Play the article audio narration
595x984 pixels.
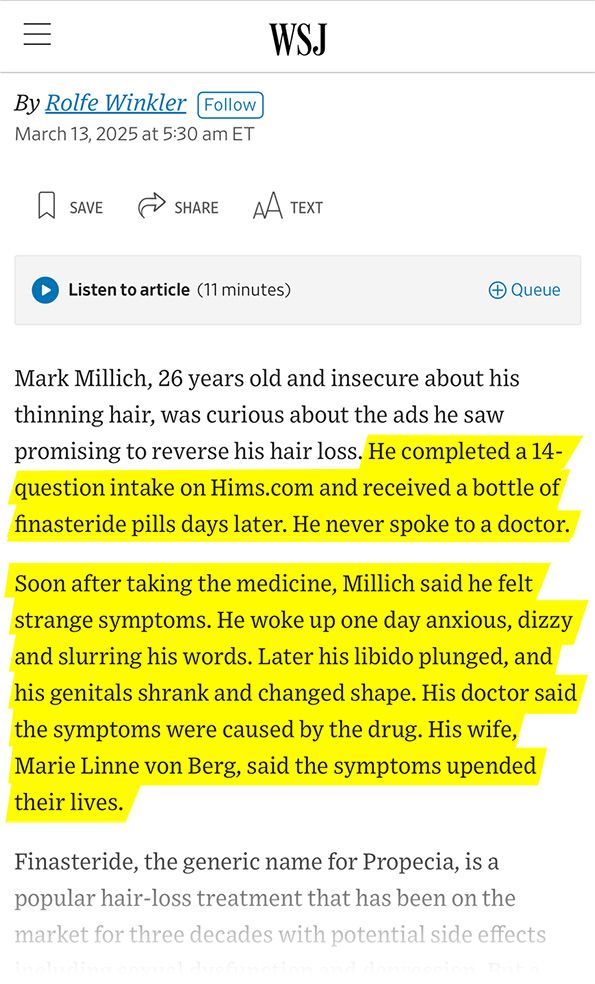point(46,290)
